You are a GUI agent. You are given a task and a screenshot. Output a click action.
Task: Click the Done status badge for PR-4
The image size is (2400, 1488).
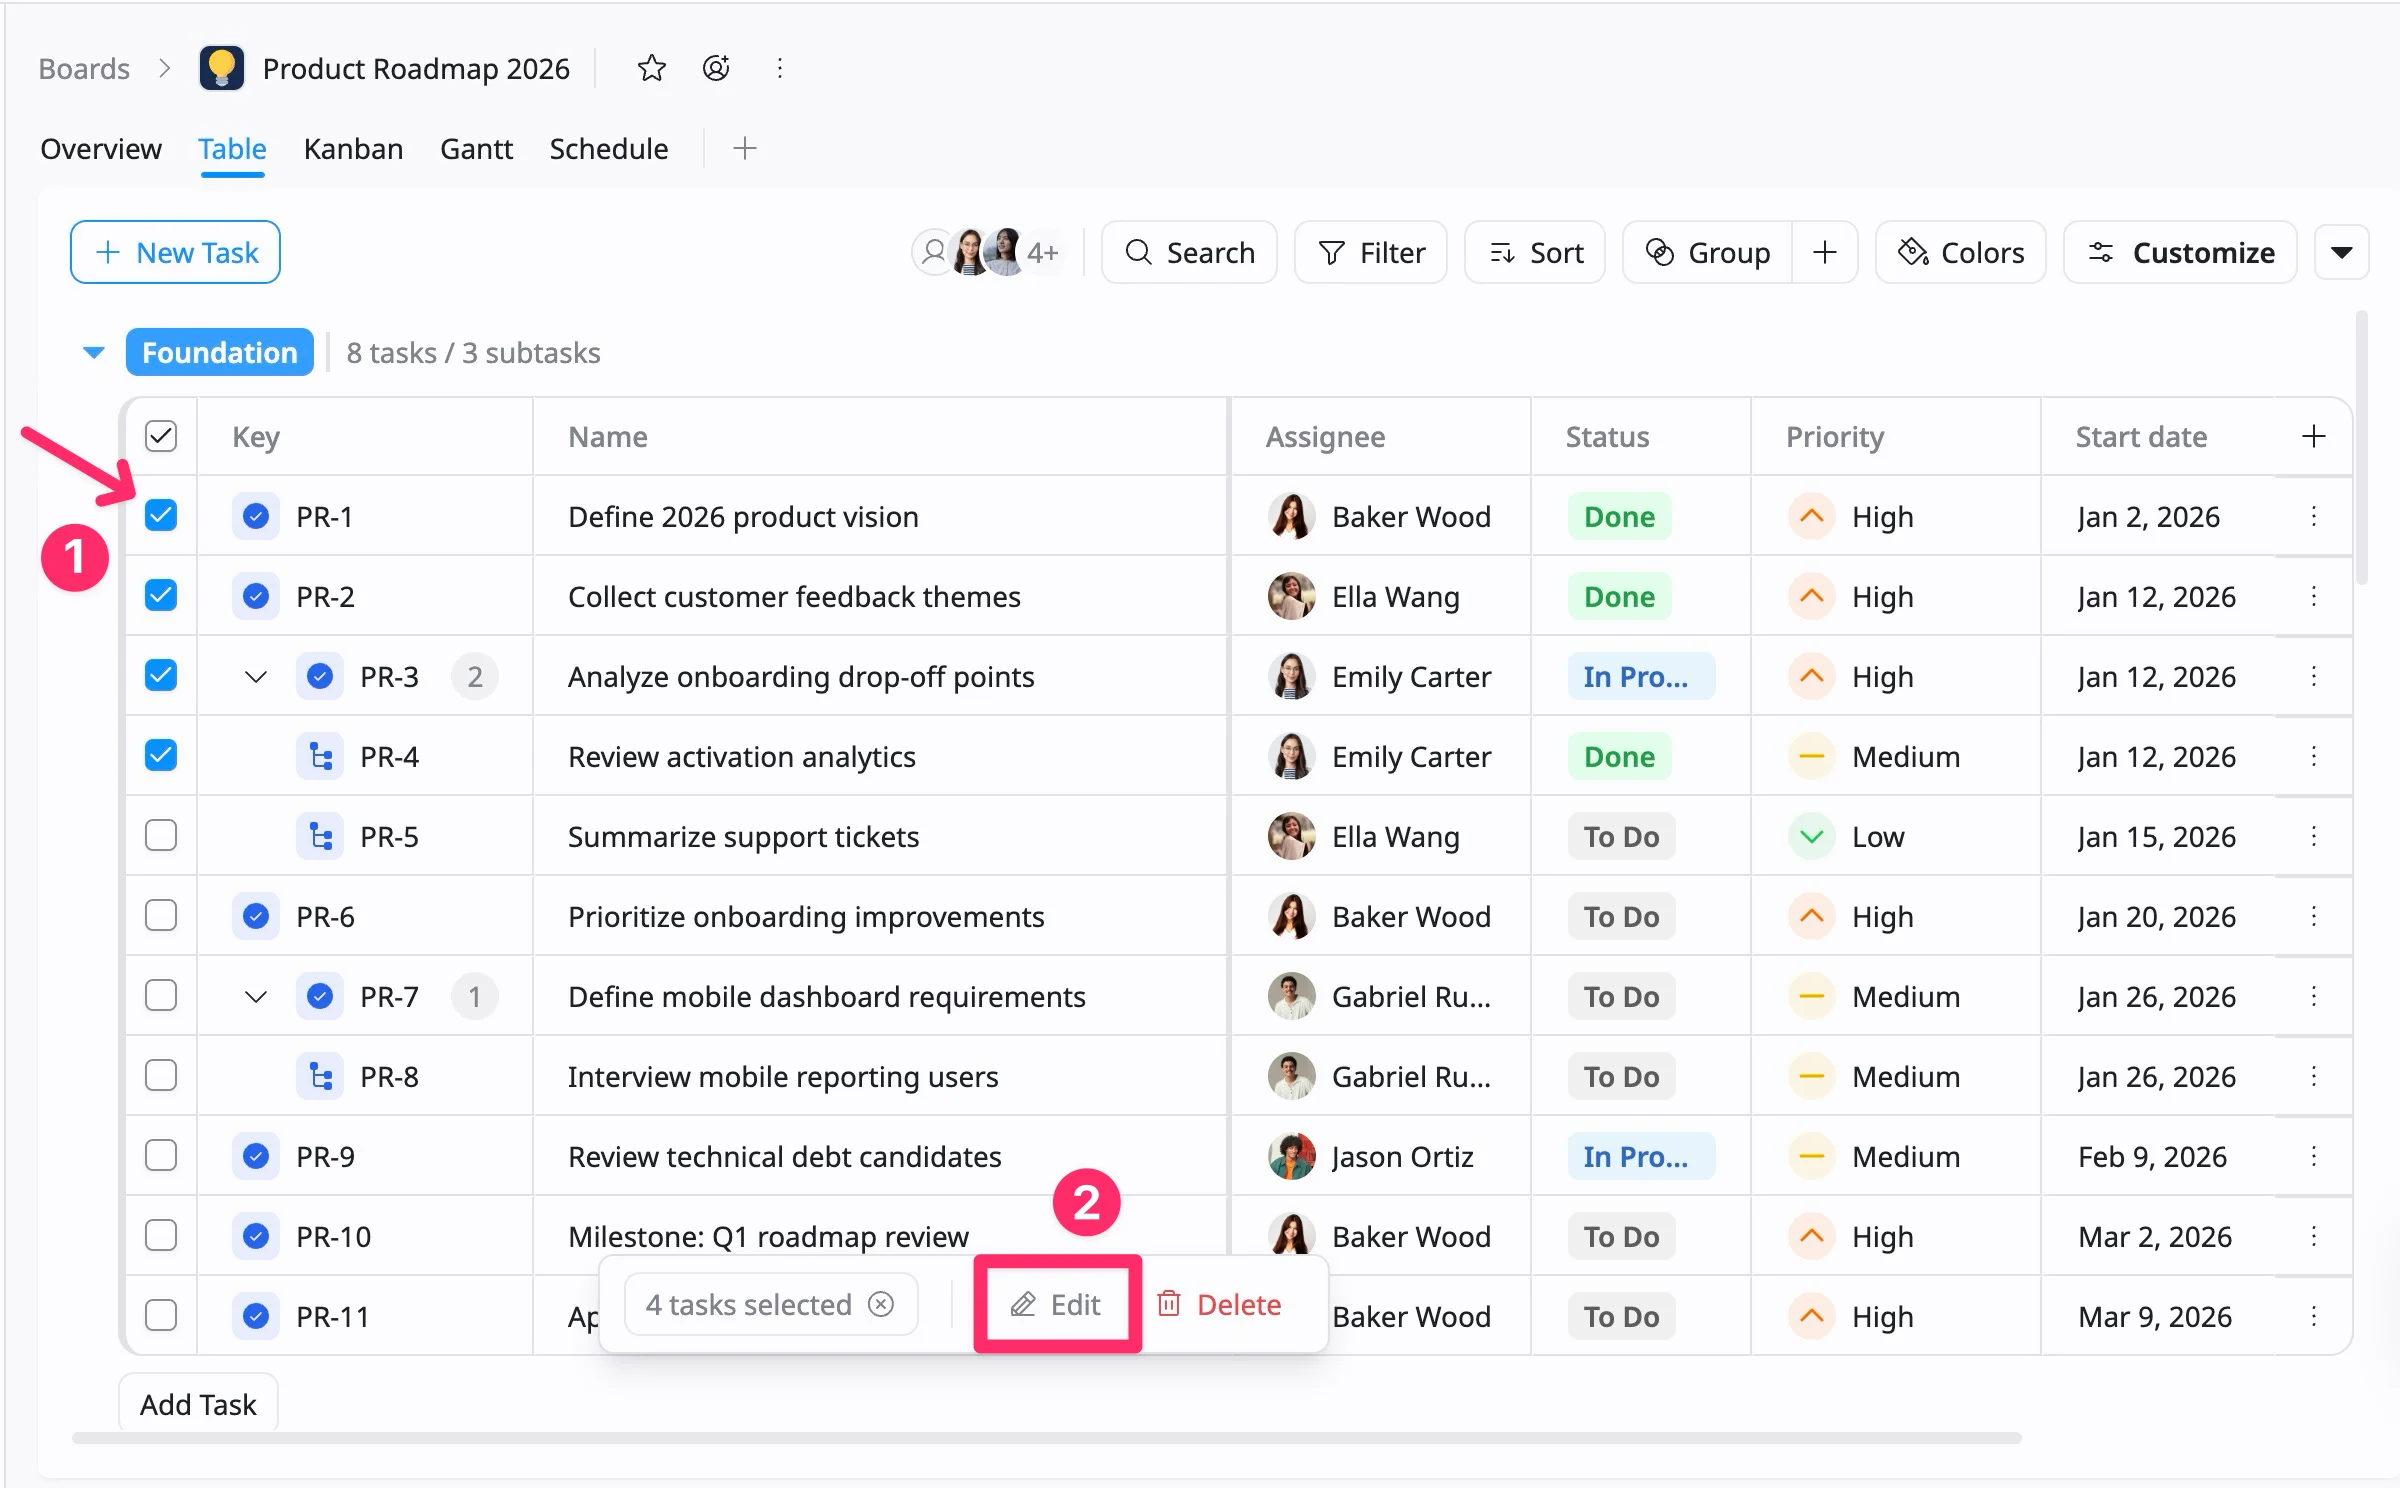tap(1619, 756)
